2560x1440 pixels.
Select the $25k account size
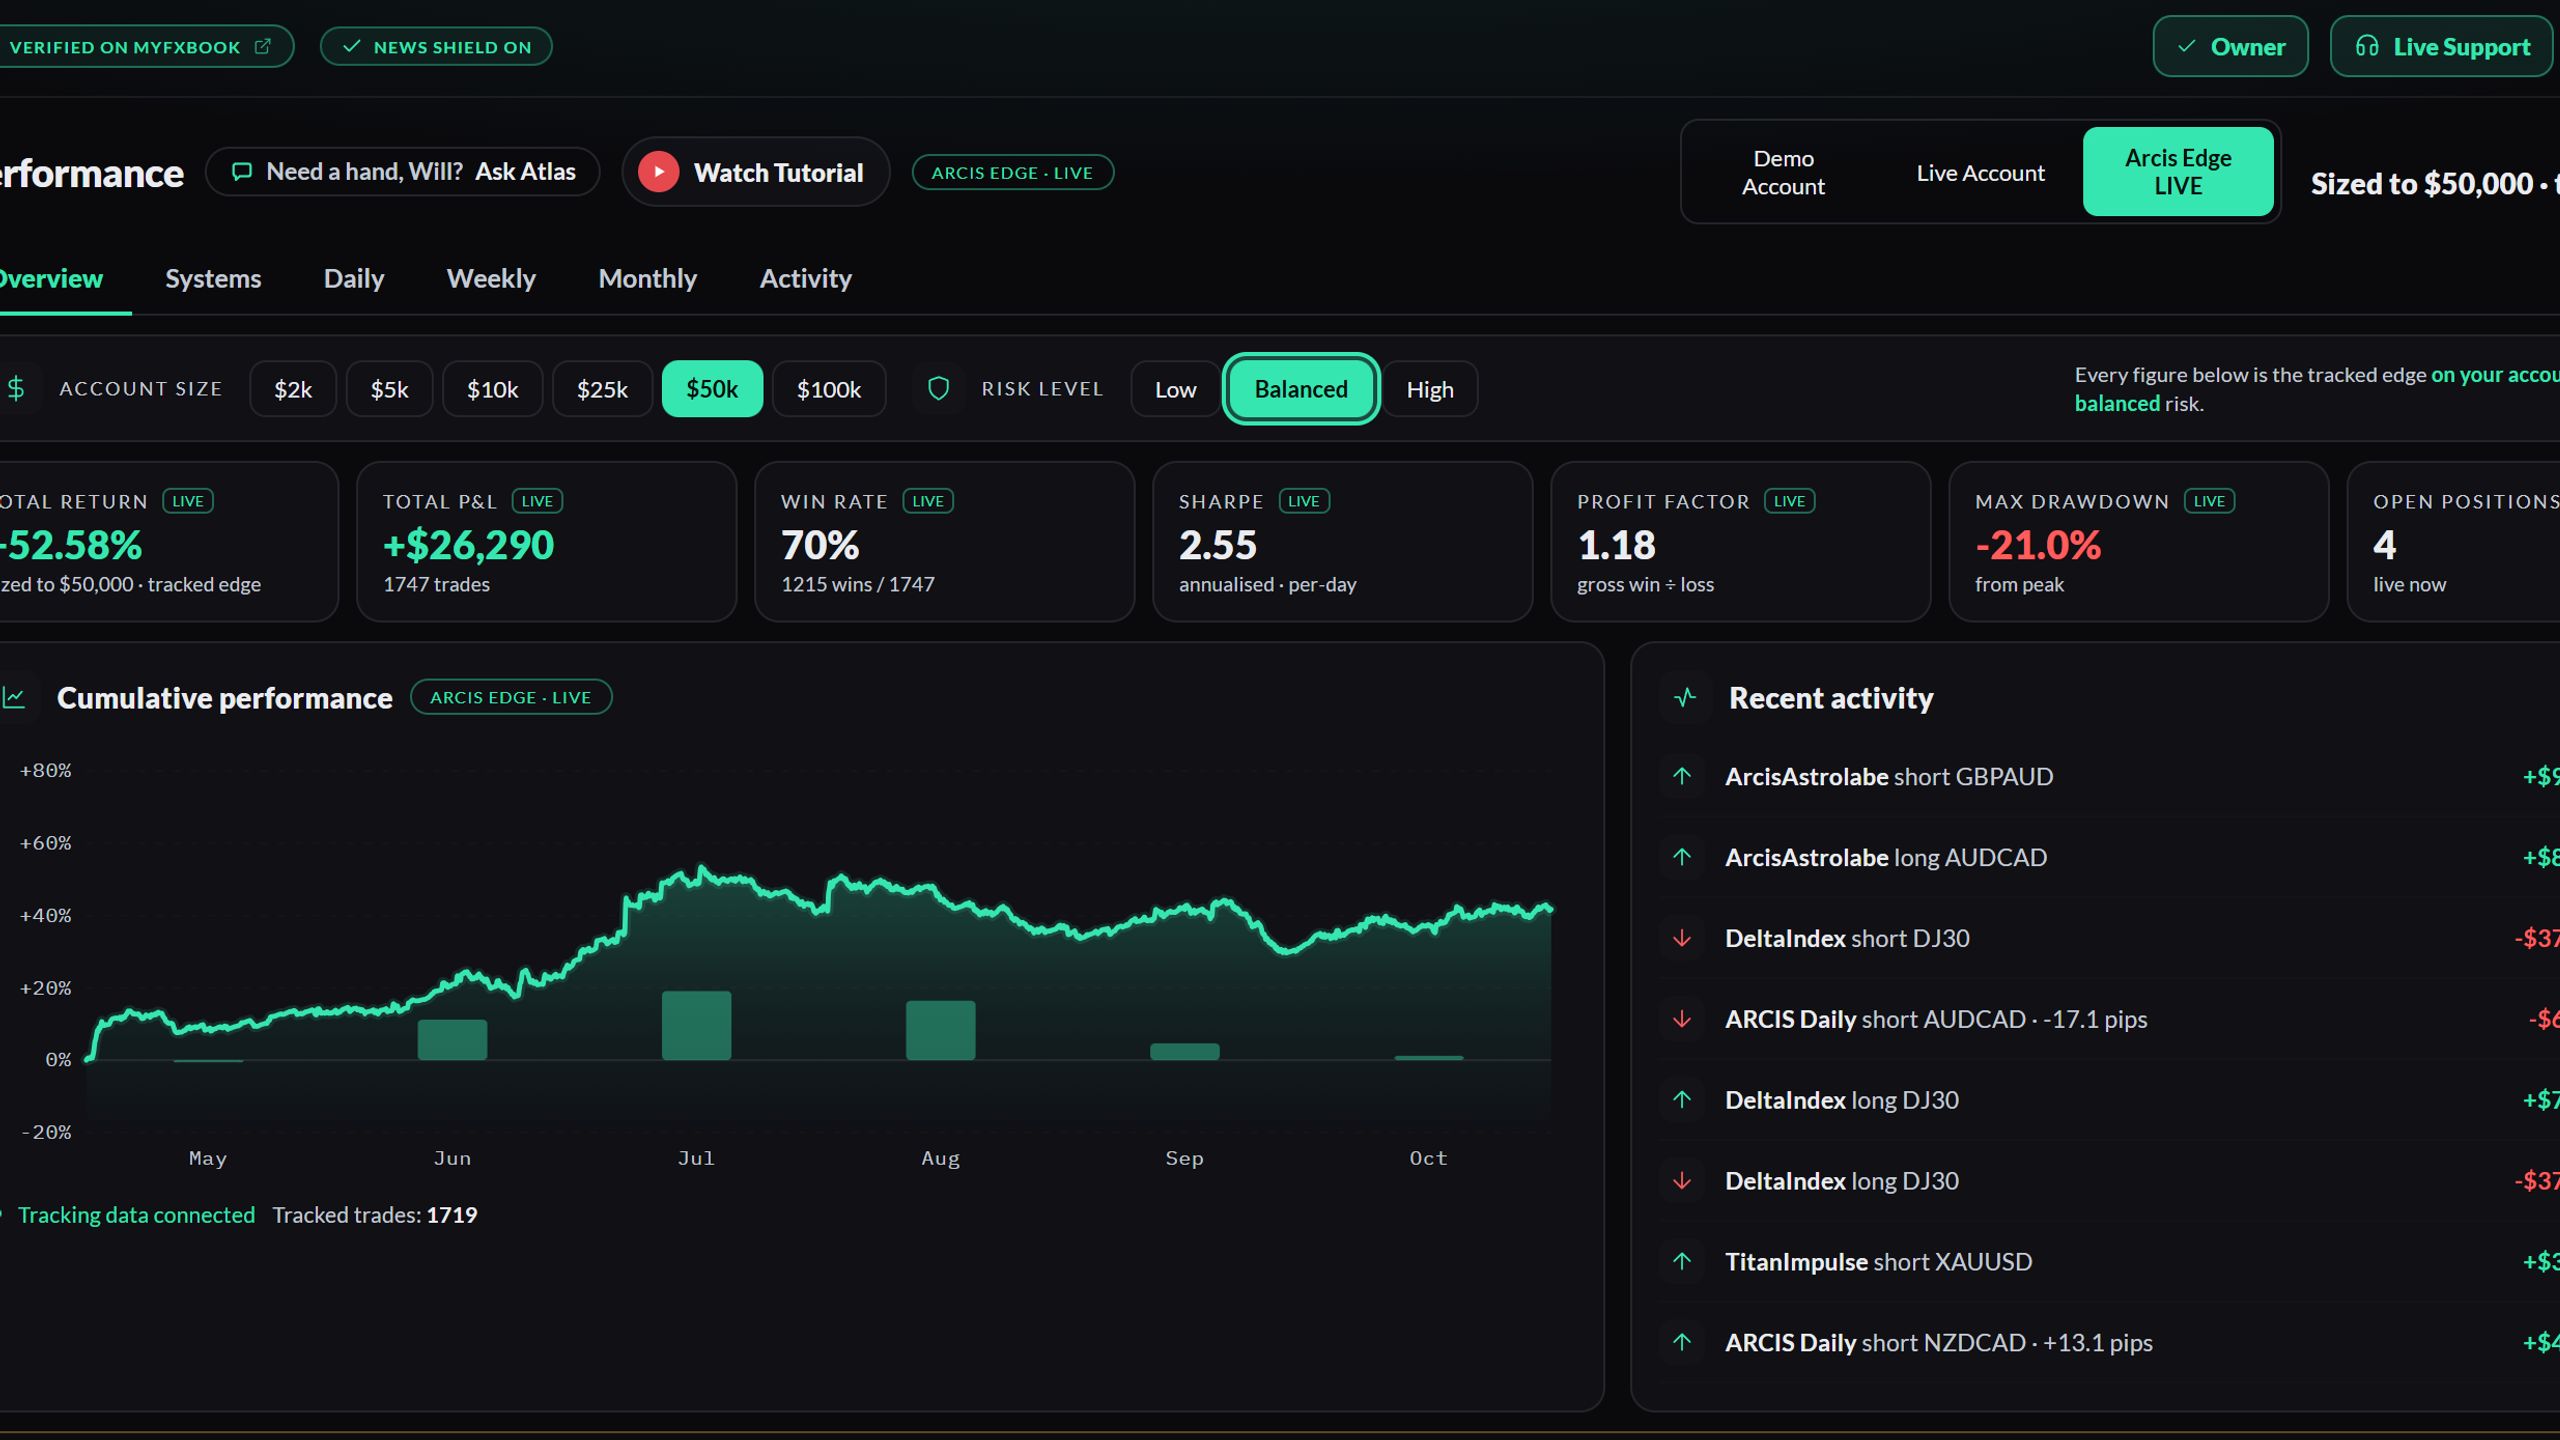pyautogui.click(x=602, y=389)
